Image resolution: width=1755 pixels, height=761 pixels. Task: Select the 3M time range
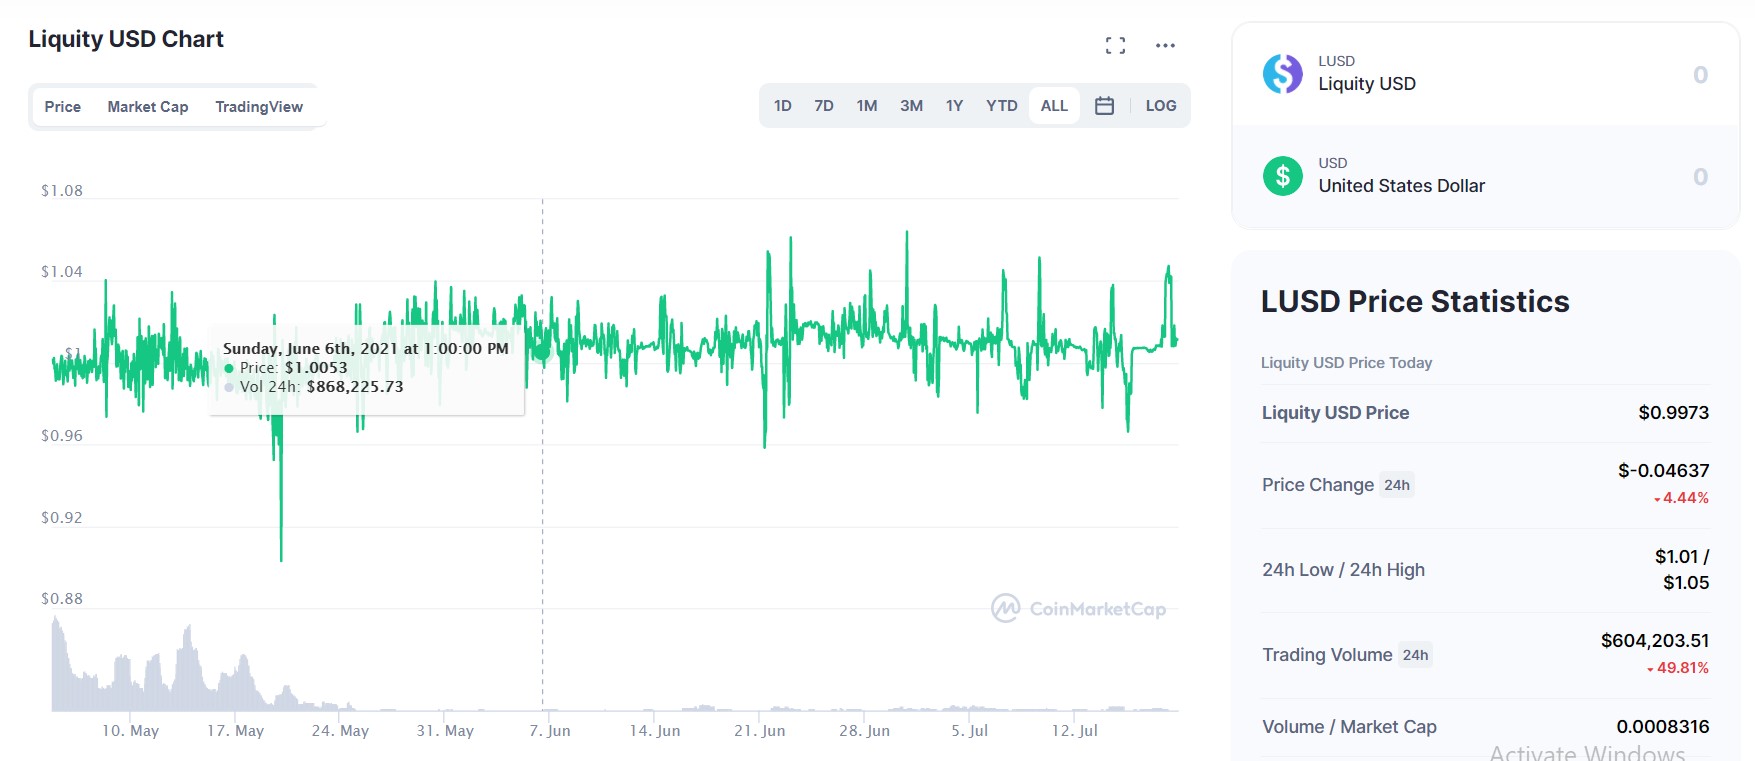click(911, 106)
